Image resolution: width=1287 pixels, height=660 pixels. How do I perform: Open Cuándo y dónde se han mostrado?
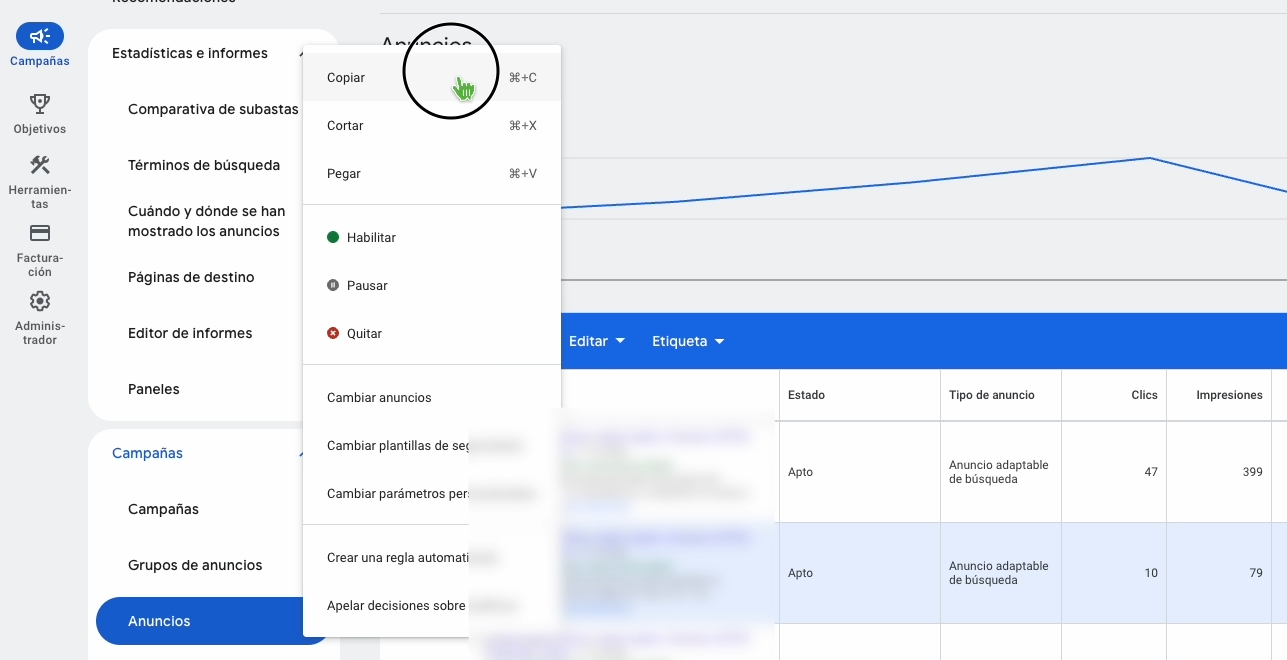[206, 221]
